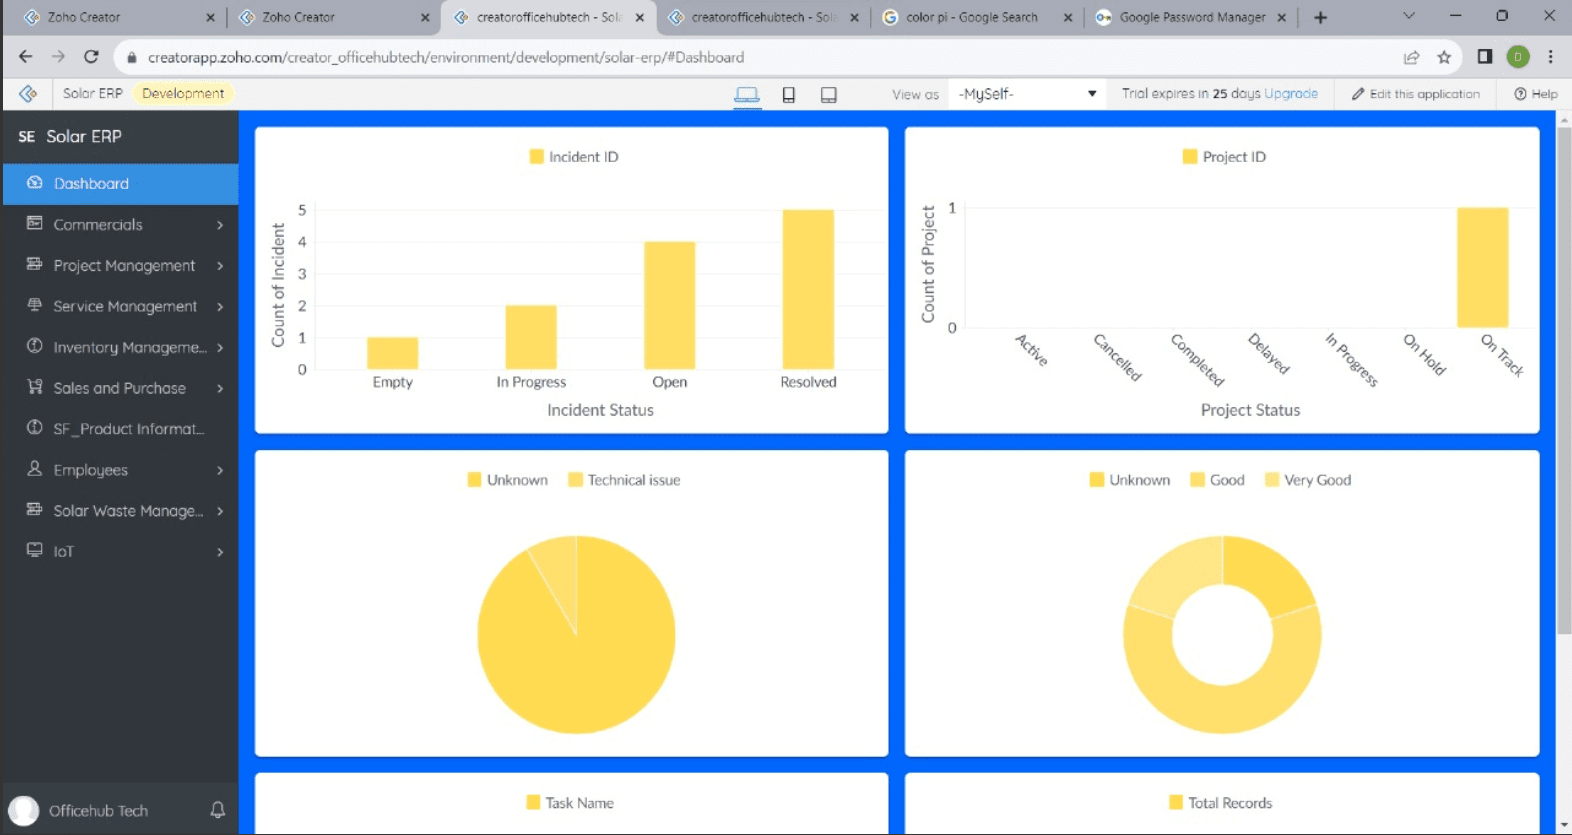
Task: Open the Help button
Action: 1536,94
